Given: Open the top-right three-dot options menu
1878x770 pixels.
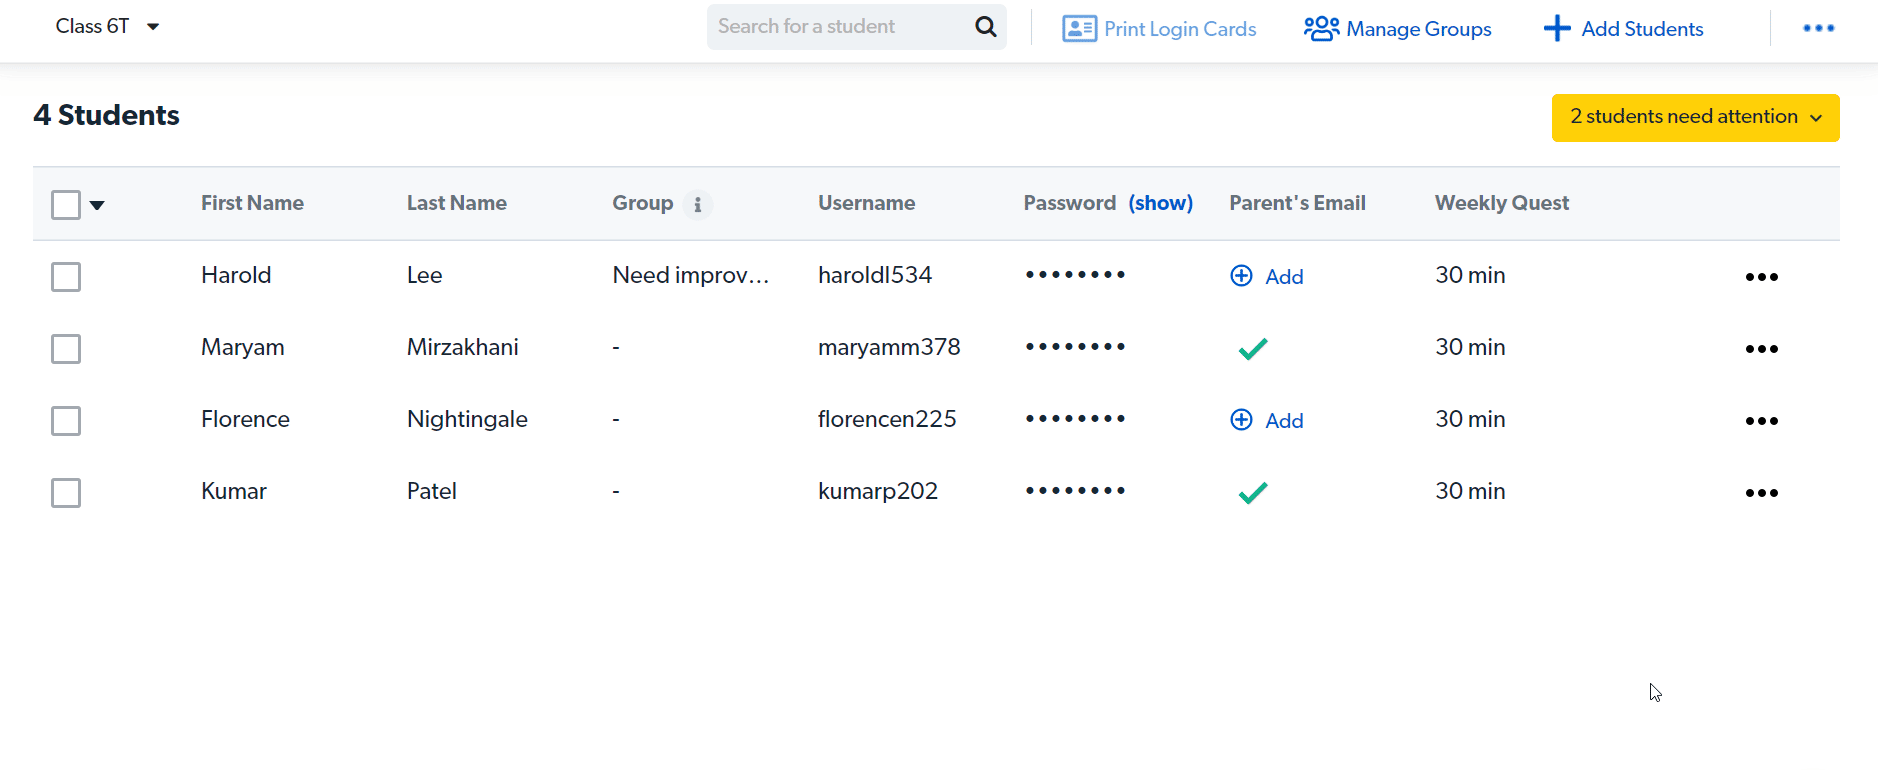Looking at the screenshot, I should click(x=1818, y=28).
